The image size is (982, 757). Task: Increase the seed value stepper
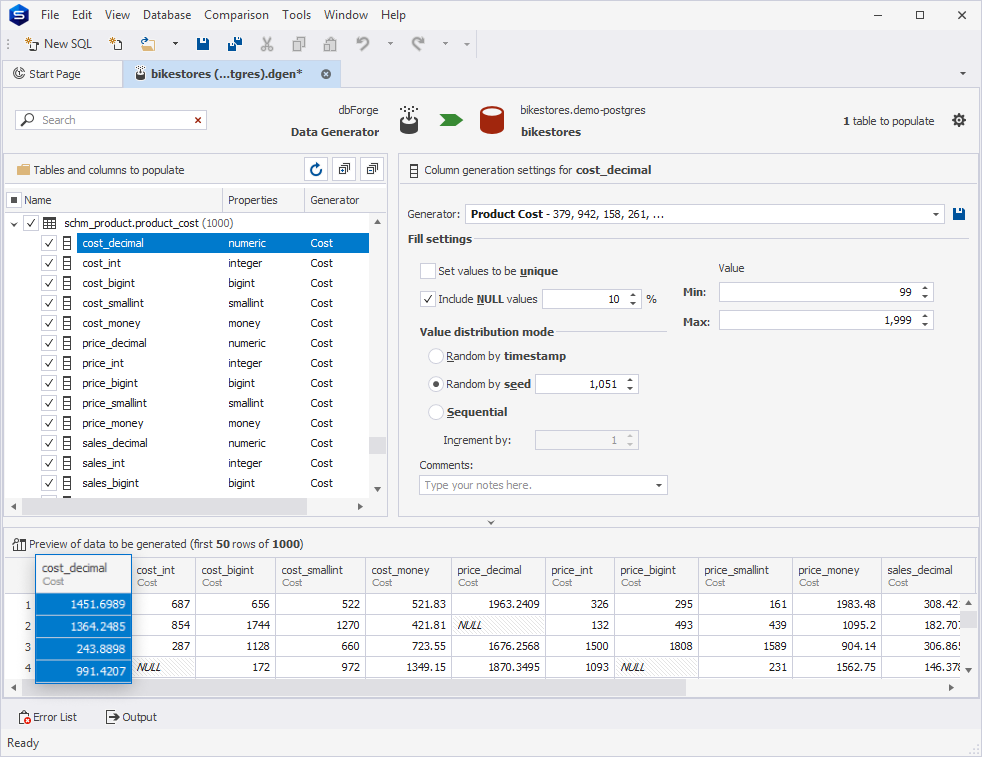pos(630,379)
